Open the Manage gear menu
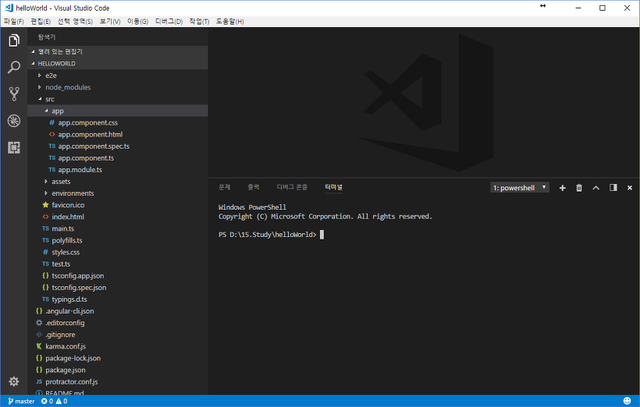The width and height of the screenshot is (640, 407). coord(14,381)
